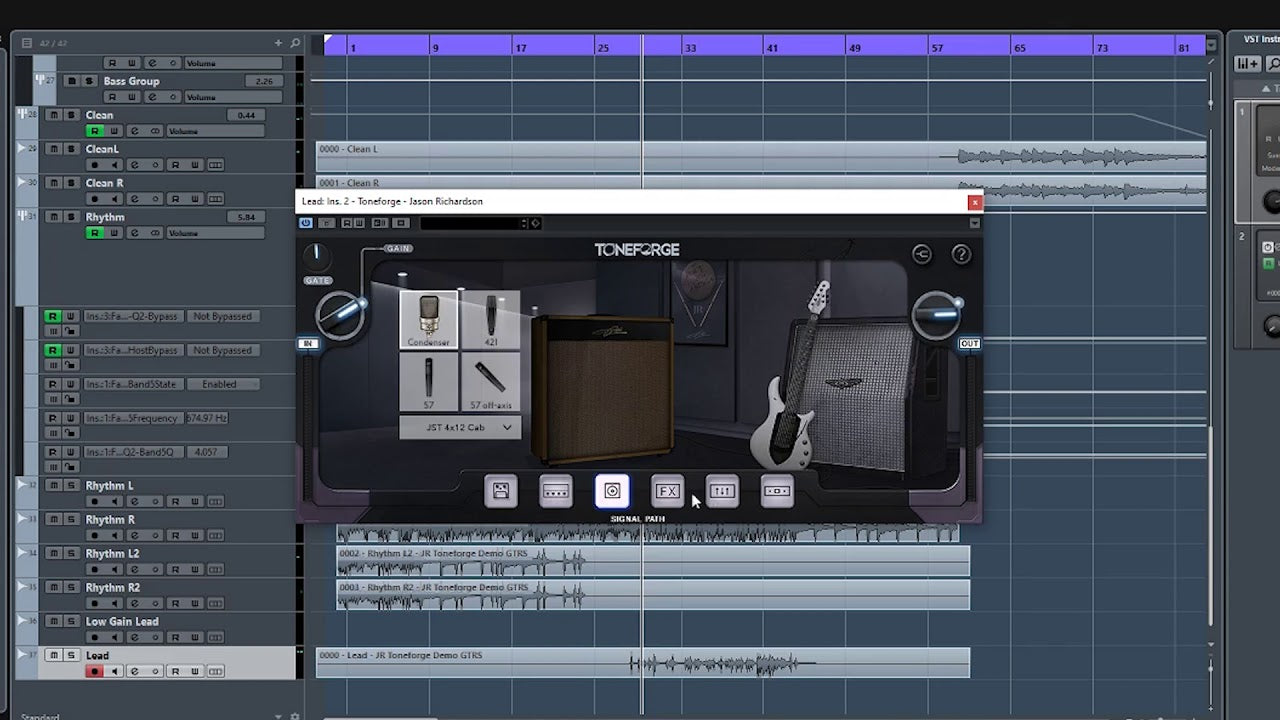Choose the 57 off-axis microphone
Viewport: 1280px width, 720px height.
coord(491,382)
